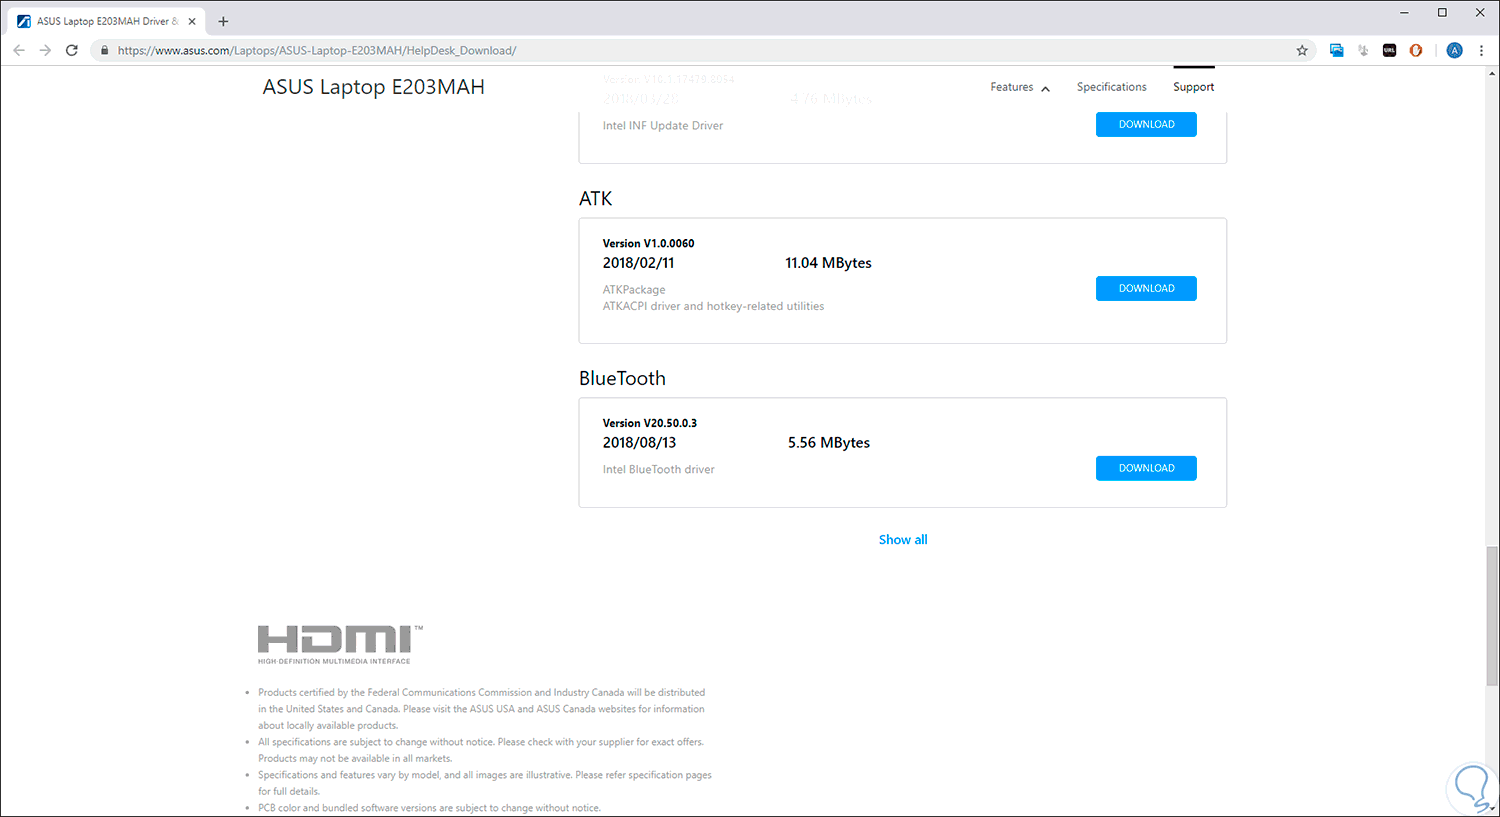Click the Version V1.0.0060 text

[x=648, y=243]
